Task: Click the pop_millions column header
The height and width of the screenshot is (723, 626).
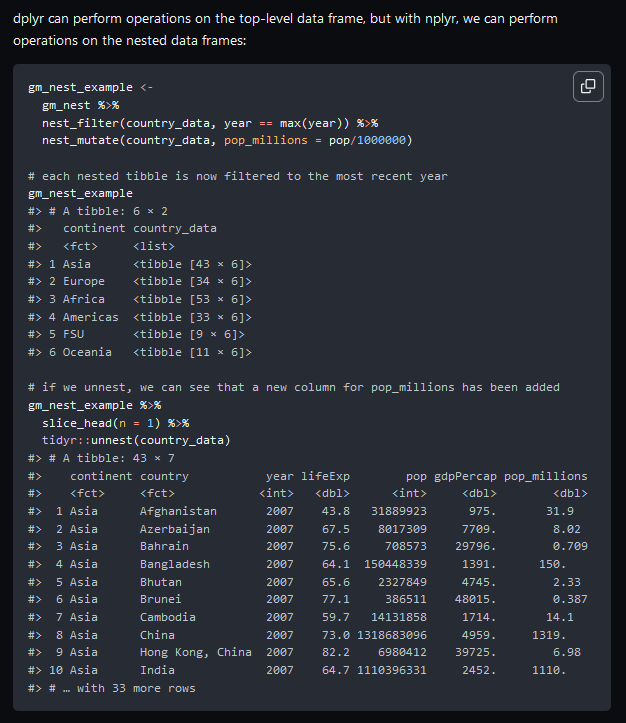Action: coord(545,476)
